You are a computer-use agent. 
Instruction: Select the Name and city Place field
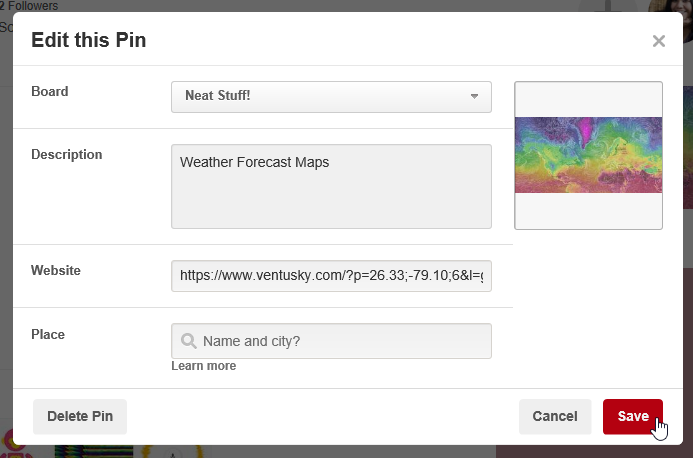click(x=331, y=341)
